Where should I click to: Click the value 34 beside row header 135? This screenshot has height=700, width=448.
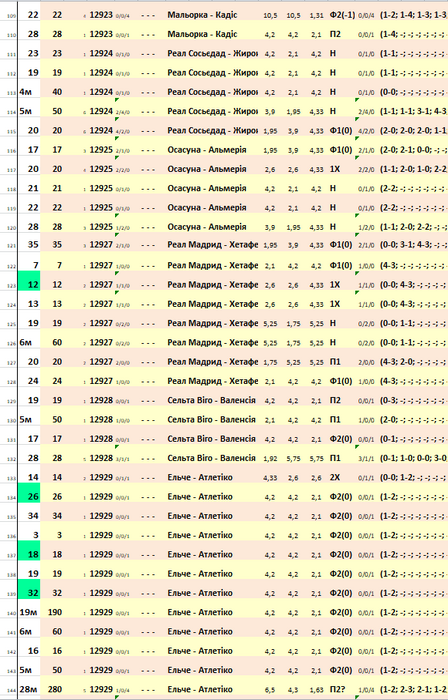pyautogui.click(x=33, y=516)
